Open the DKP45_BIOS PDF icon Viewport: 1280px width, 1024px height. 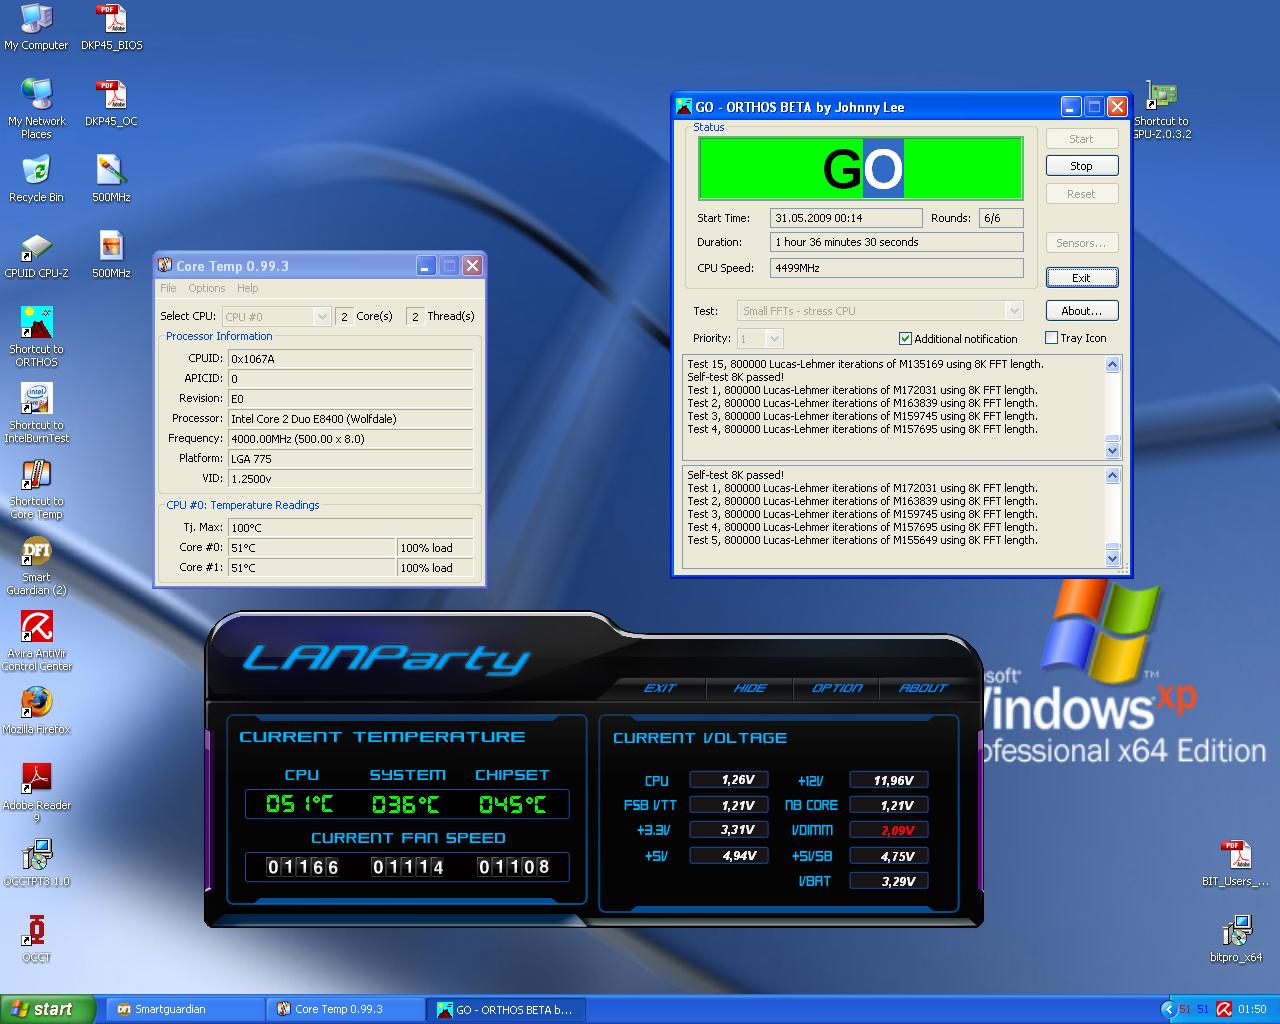point(112,27)
